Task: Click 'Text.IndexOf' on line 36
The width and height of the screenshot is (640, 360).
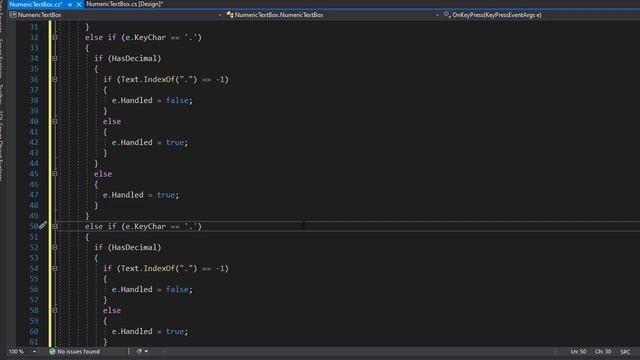Action: click(148, 80)
